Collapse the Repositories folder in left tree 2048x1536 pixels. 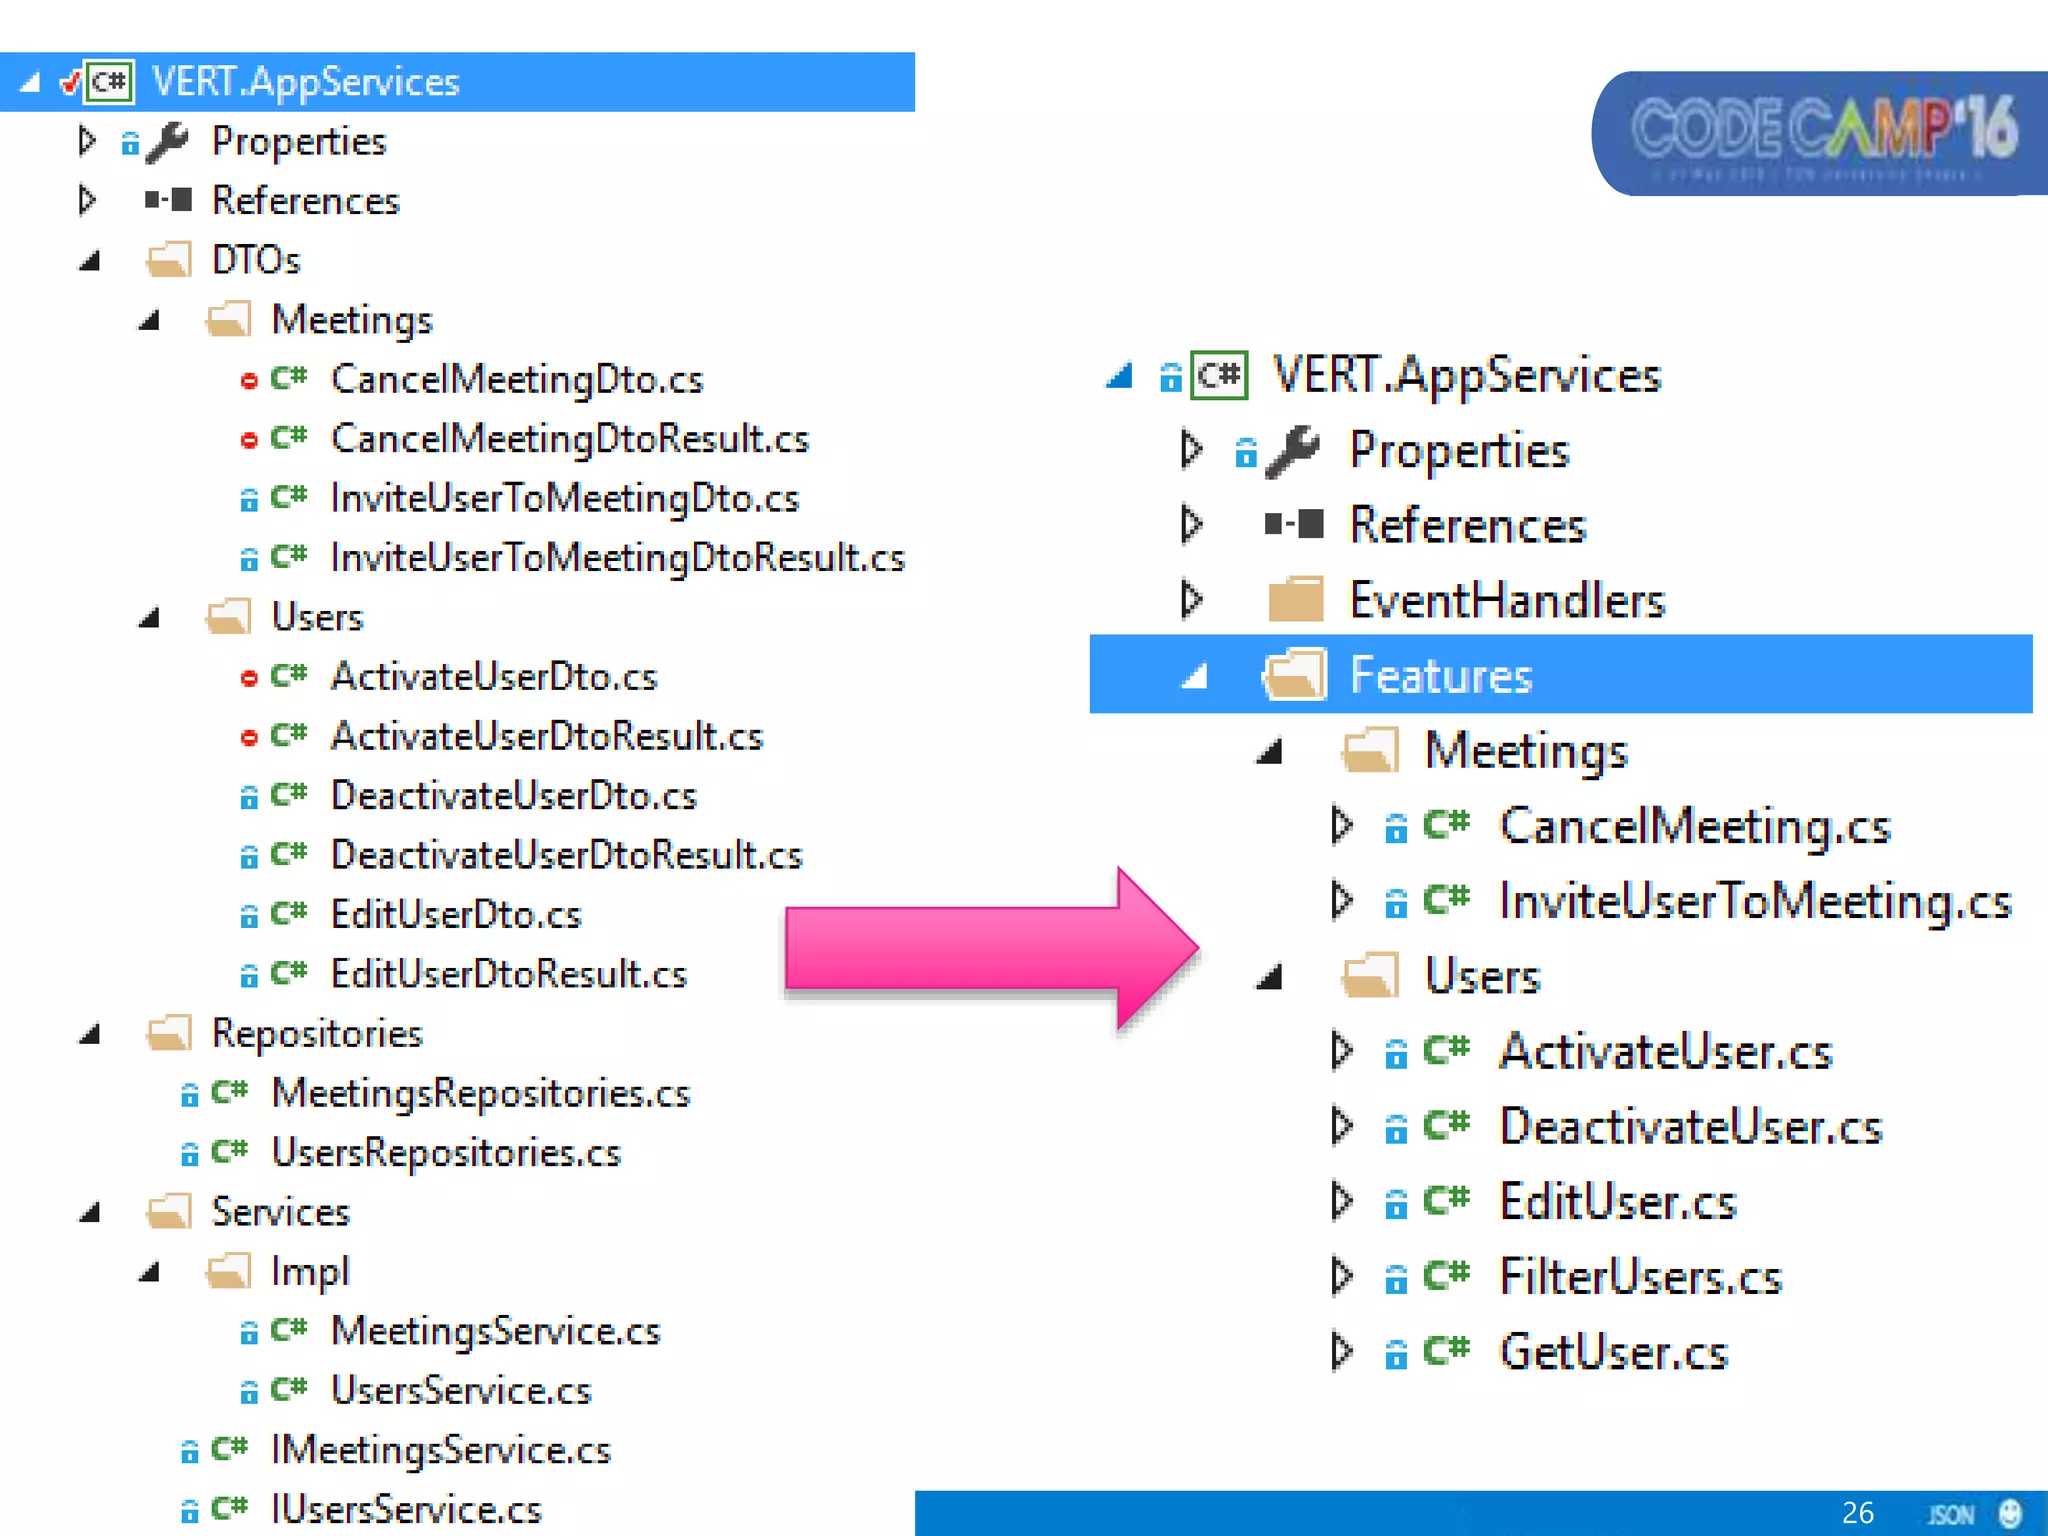click(90, 1034)
